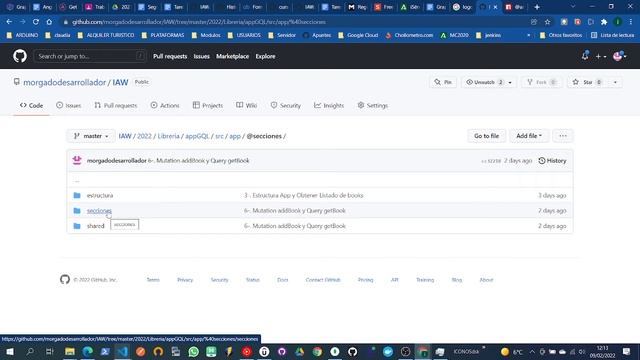
Task: Open the notifications bell
Action: coord(585,56)
